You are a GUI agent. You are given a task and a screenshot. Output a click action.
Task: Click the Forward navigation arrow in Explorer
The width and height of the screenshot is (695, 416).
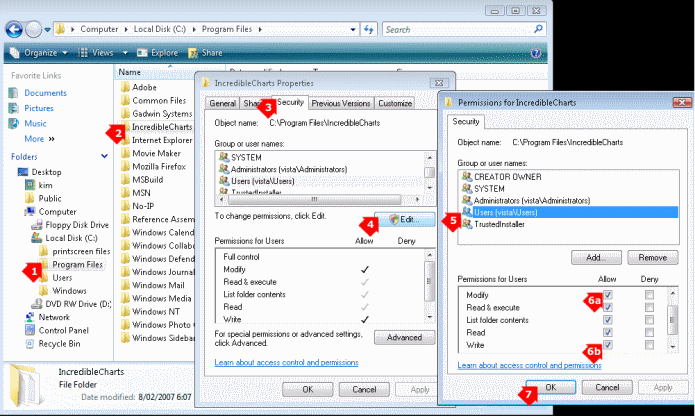click(34, 30)
